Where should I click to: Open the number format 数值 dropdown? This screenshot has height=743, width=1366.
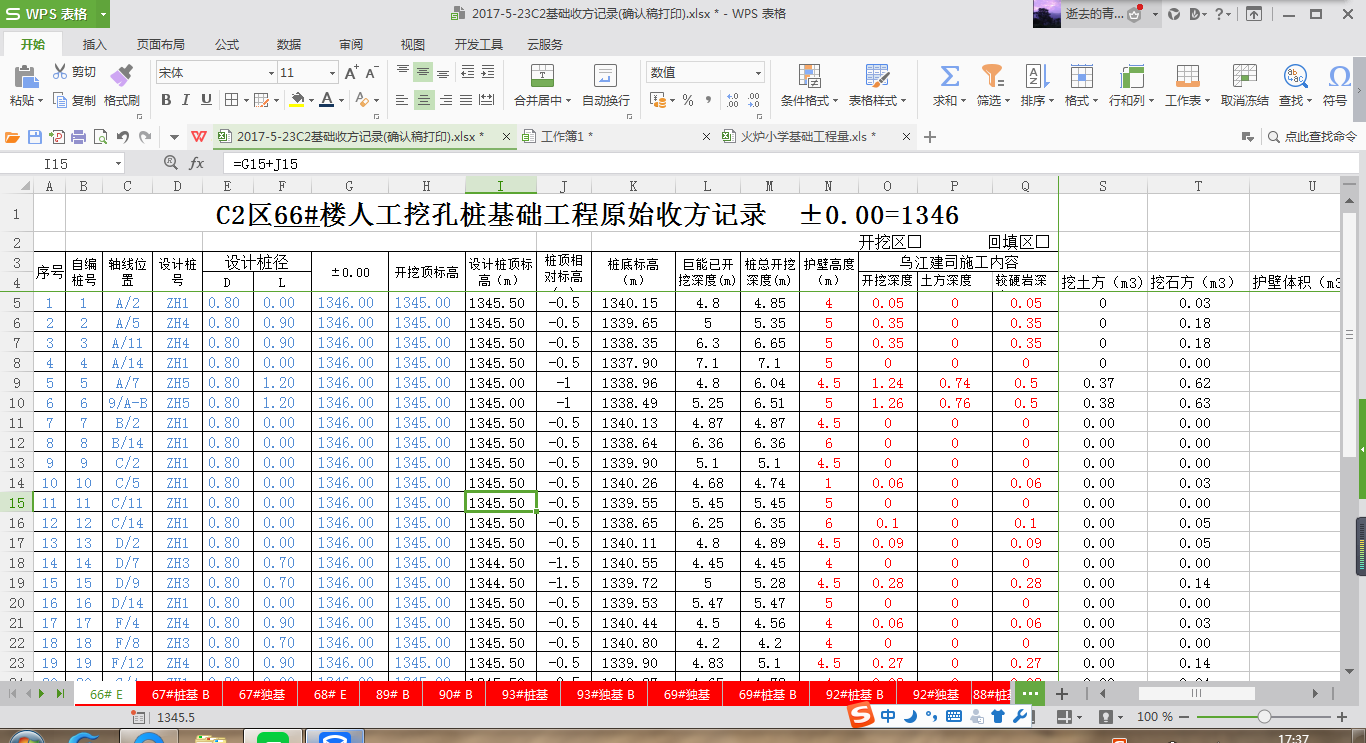pos(758,73)
